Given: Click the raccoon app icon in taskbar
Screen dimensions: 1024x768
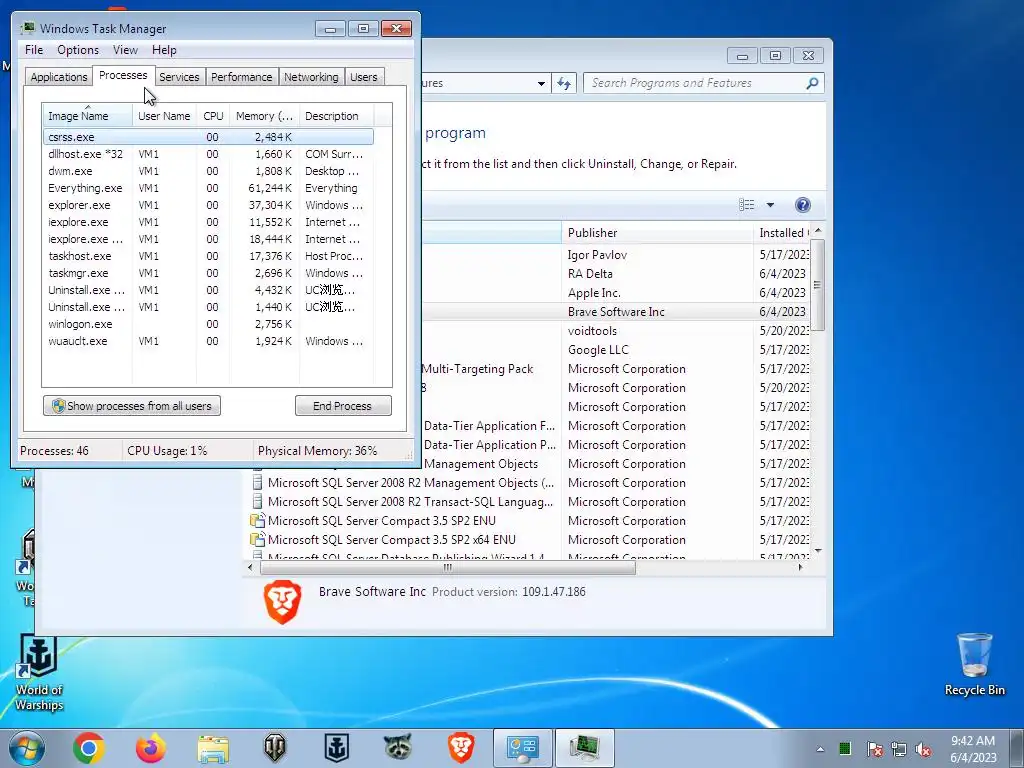Looking at the screenshot, I should point(398,748).
